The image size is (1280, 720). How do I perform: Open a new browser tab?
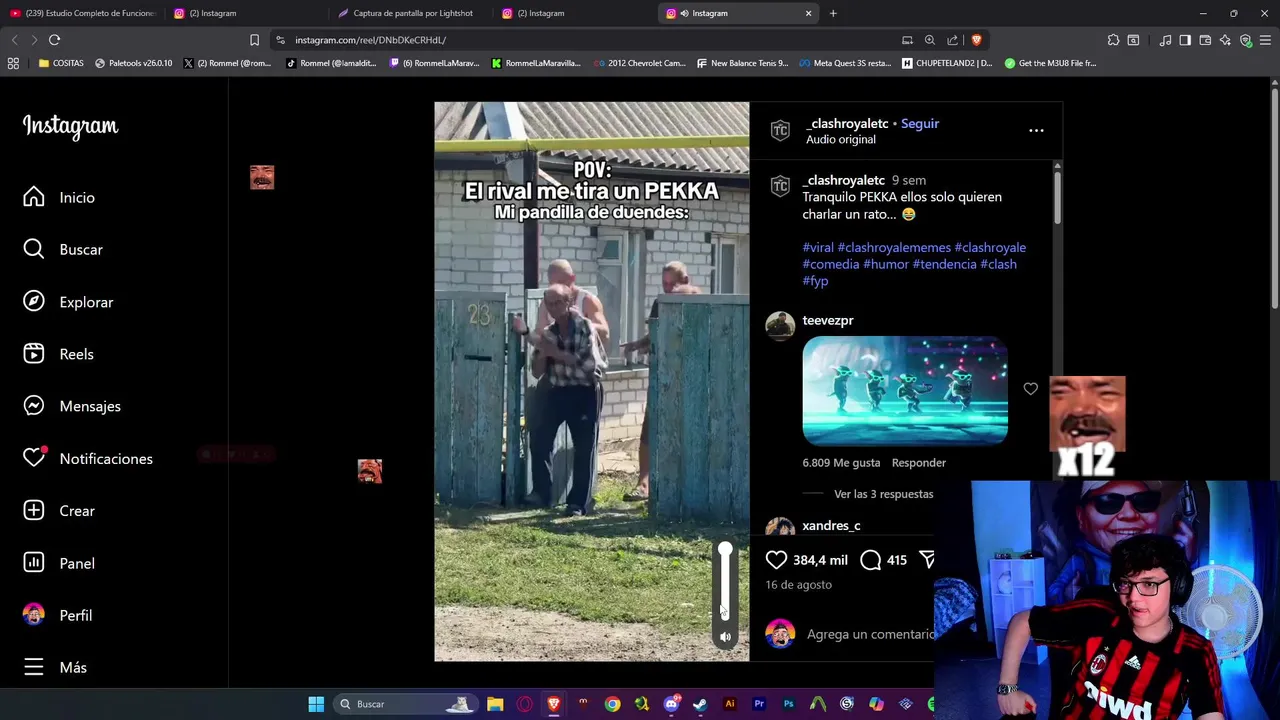[x=833, y=13]
